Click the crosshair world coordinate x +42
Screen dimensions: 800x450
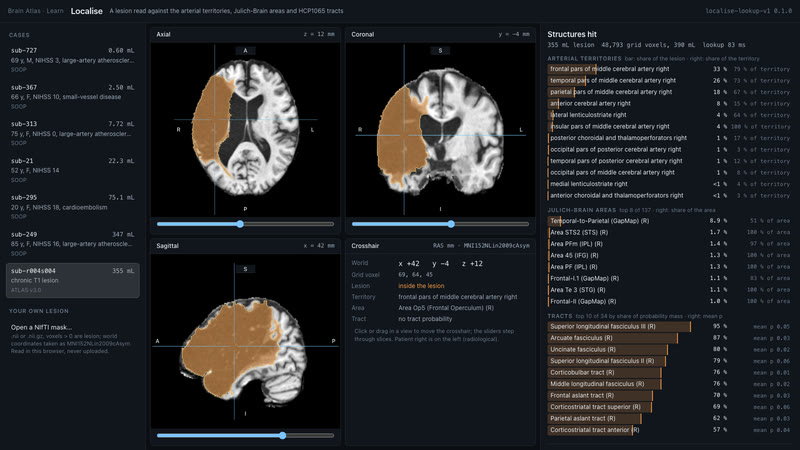(409, 264)
